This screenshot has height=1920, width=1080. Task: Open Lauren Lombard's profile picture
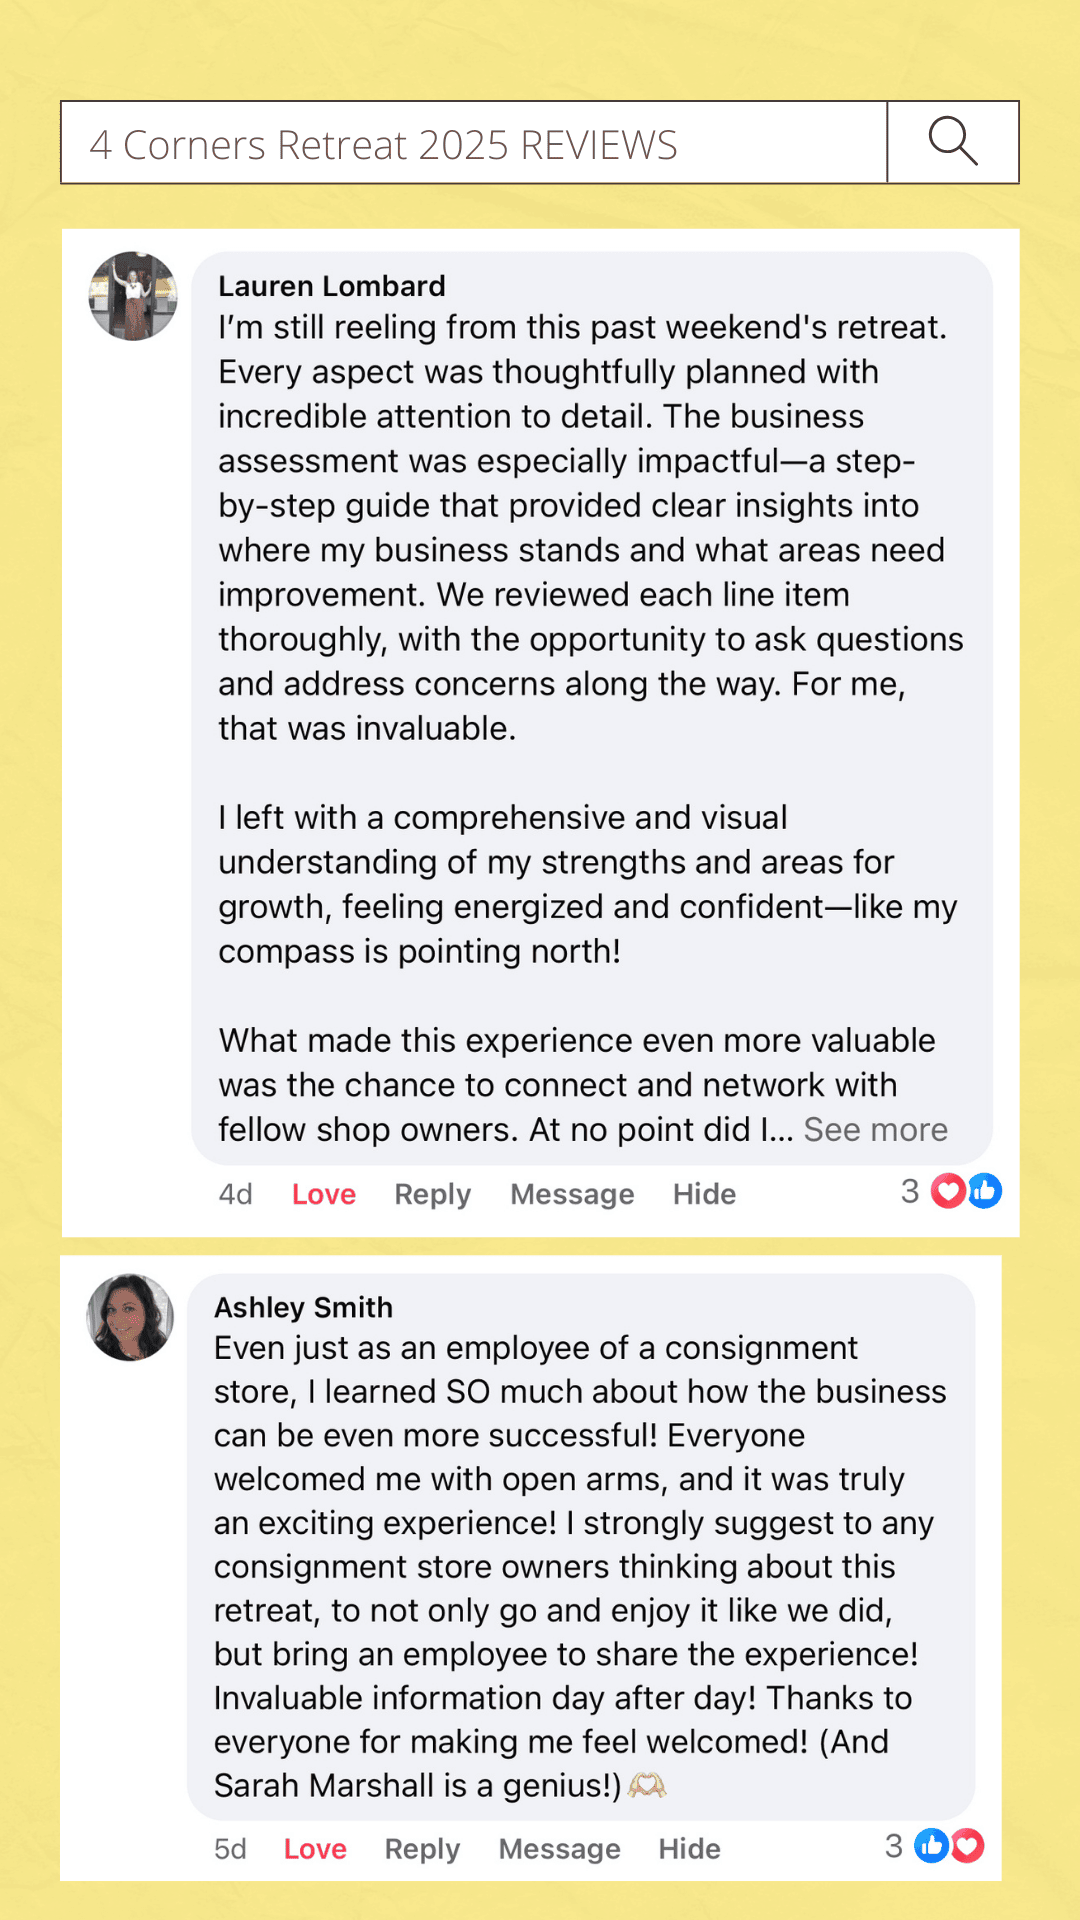[133, 296]
